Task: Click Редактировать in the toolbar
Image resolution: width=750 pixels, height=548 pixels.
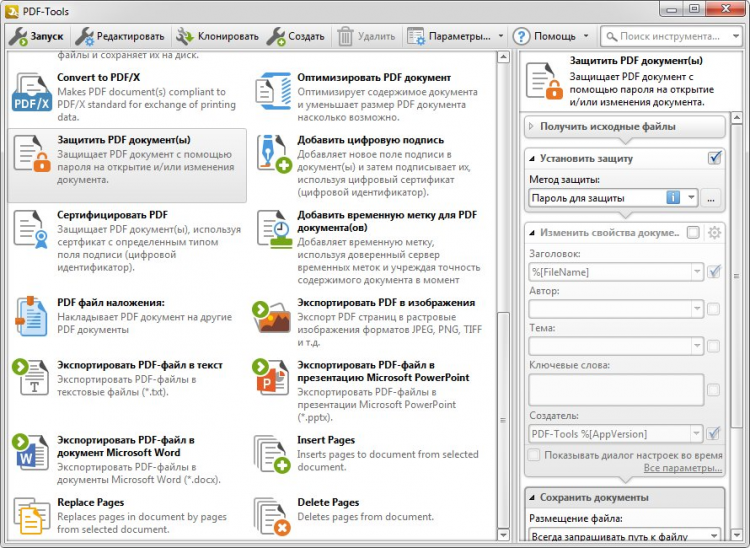Action: click(120, 36)
